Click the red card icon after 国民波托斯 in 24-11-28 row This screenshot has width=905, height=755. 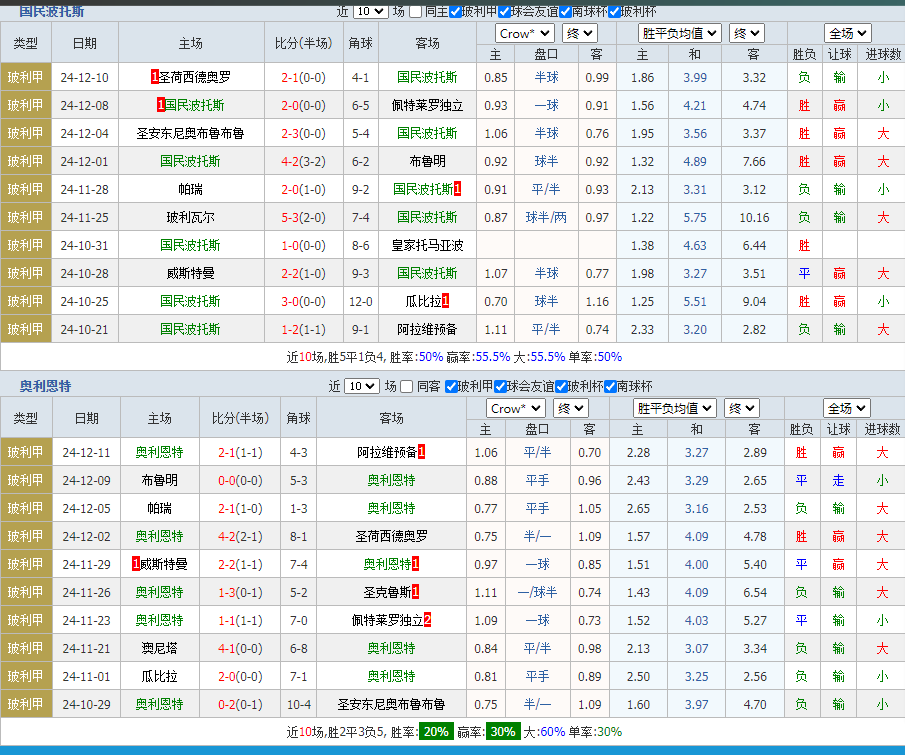tap(456, 188)
